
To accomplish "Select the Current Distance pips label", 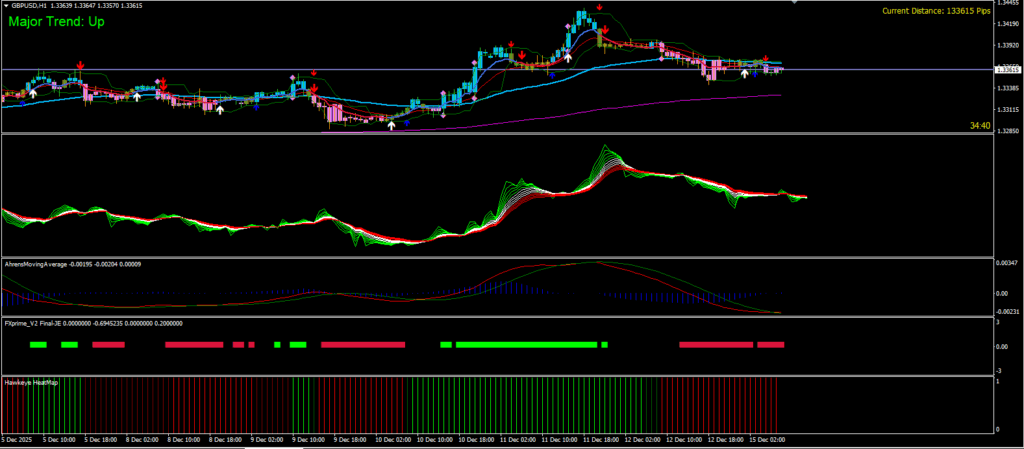I will pyautogui.click(x=937, y=12).
